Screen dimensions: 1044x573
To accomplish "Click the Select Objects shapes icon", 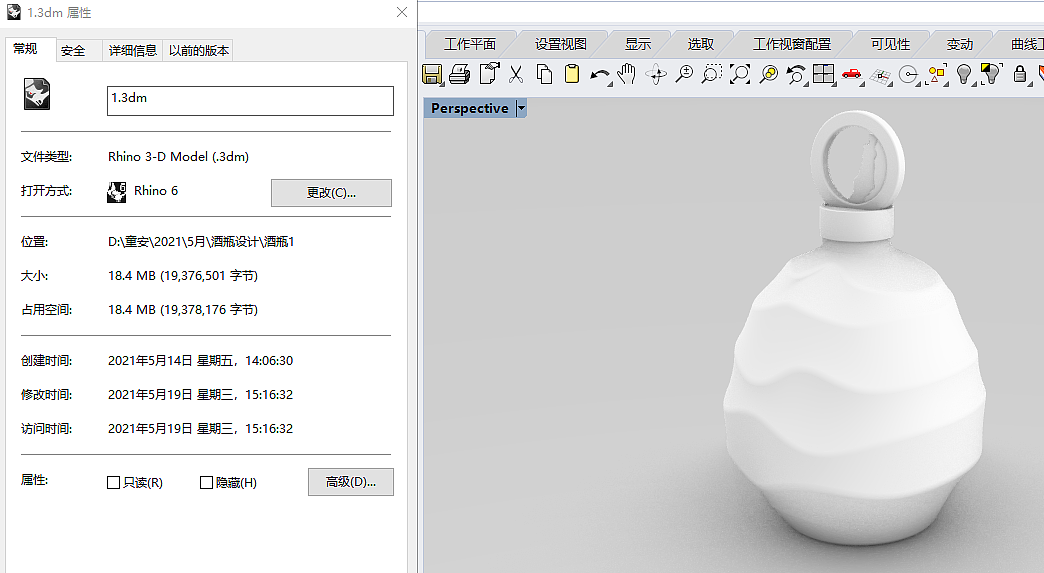I will click(936, 75).
